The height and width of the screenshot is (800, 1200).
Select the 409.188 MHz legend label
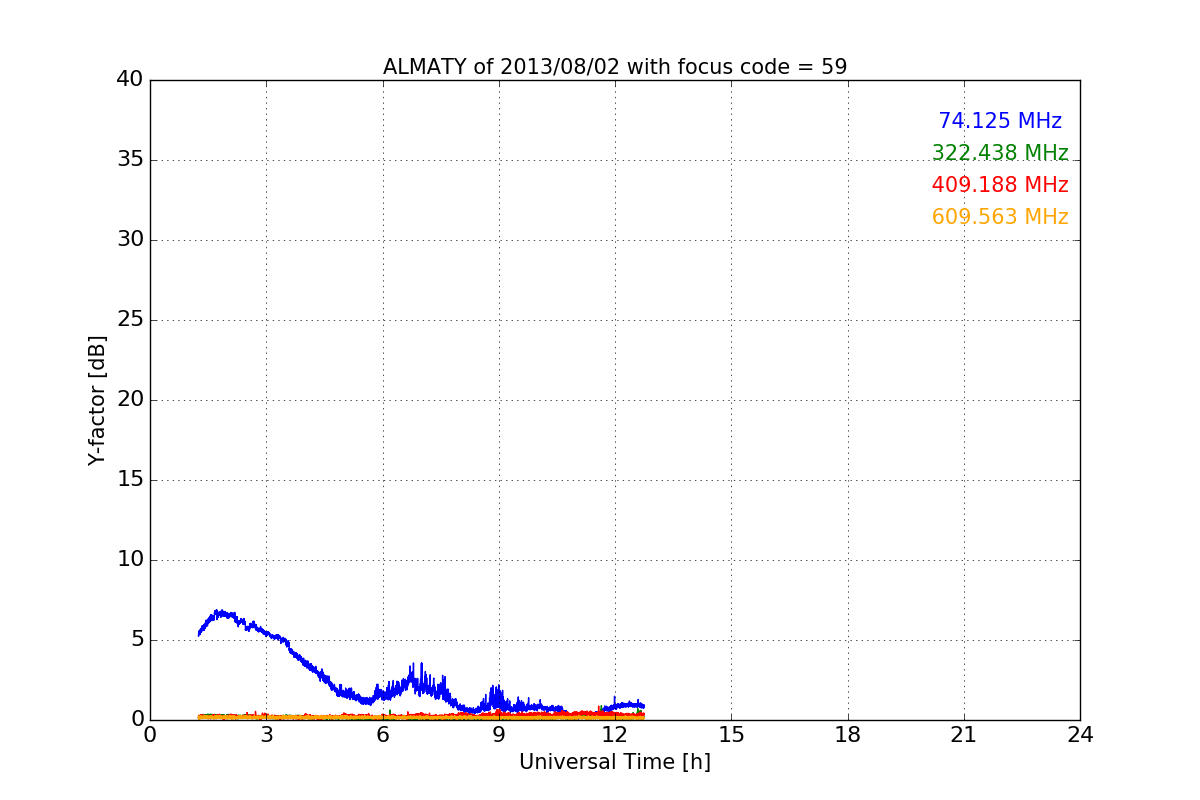click(x=1000, y=185)
